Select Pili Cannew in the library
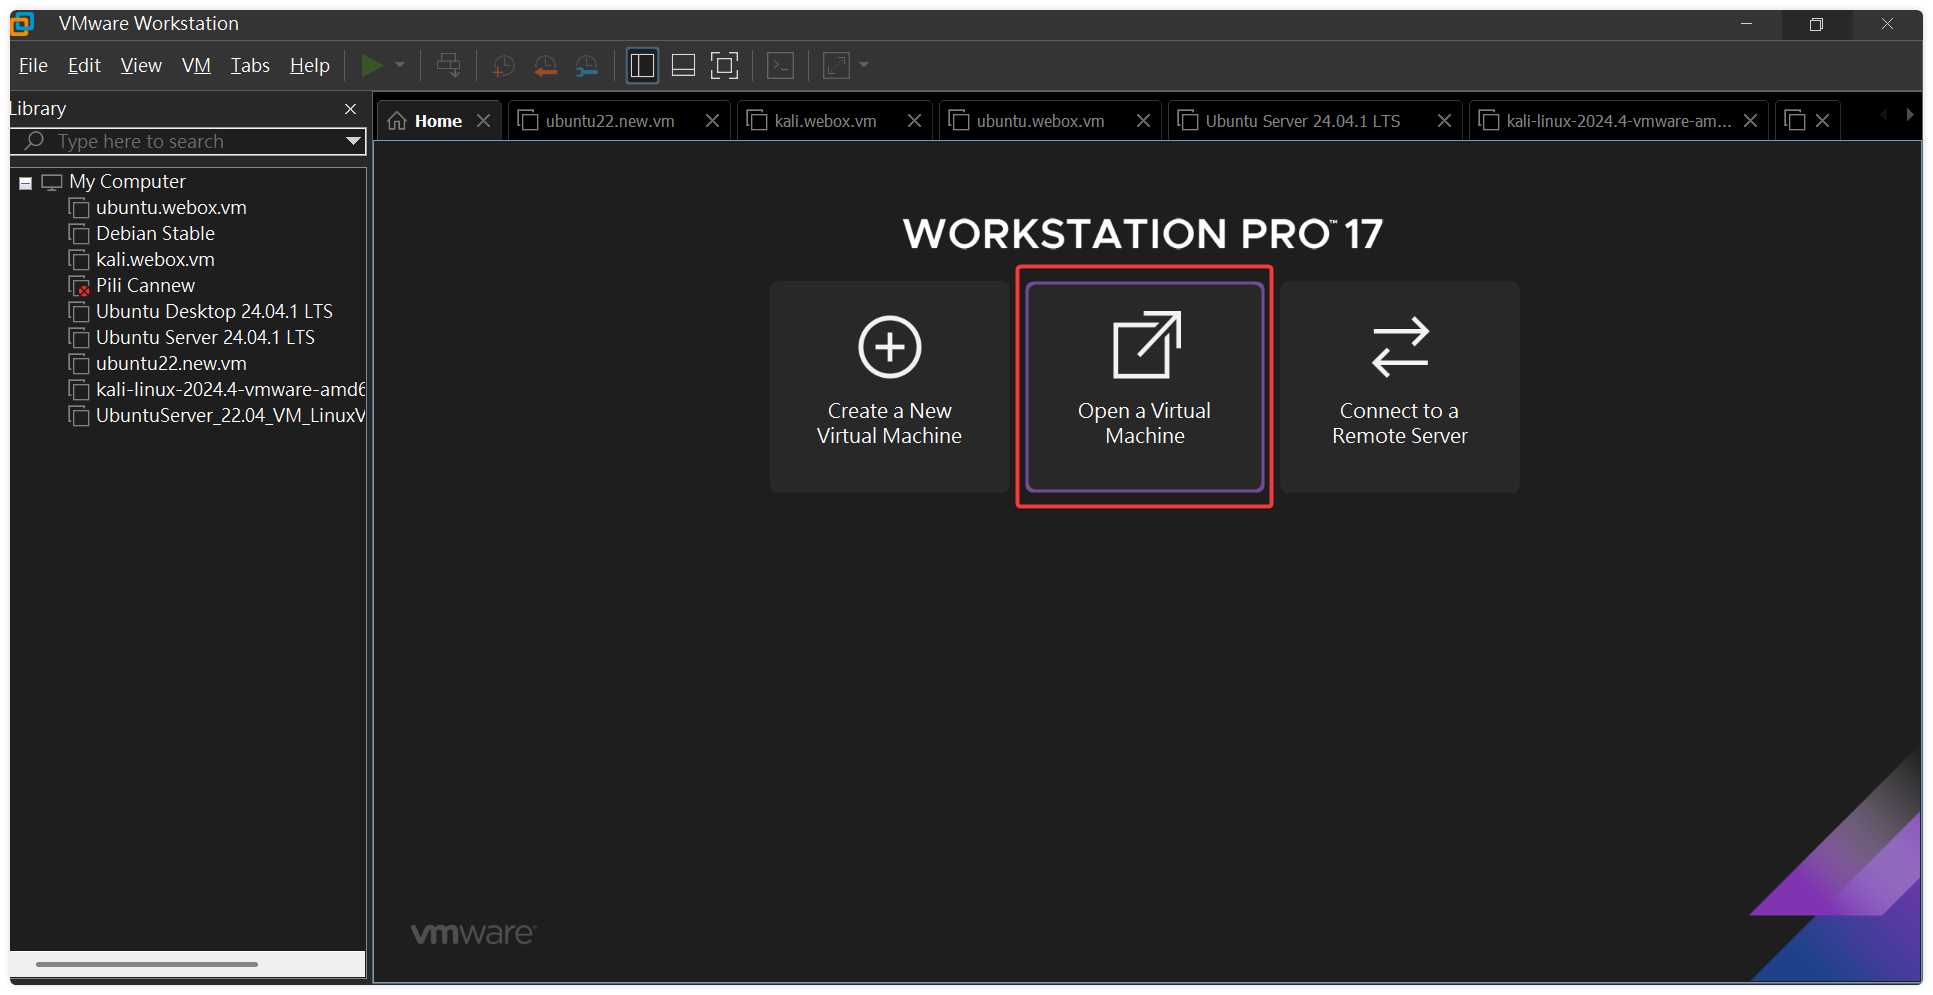Image resolution: width=1933 pixels, height=995 pixels. [145, 286]
